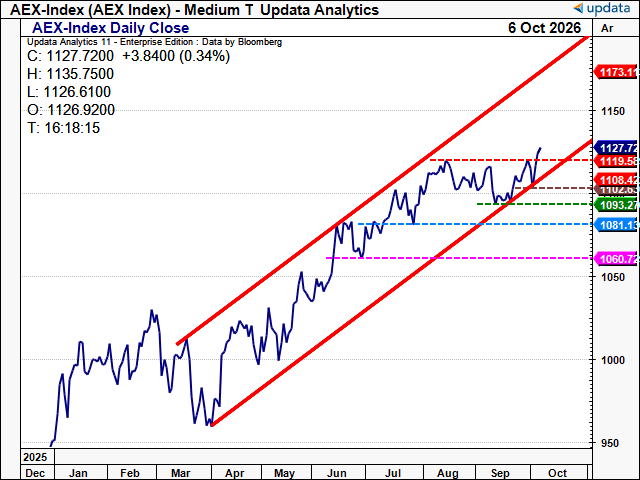Click the +3.8400 (0.34%) change value
The width and height of the screenshot is (640, 480).
pyautogui.click(x=176, y=56)
